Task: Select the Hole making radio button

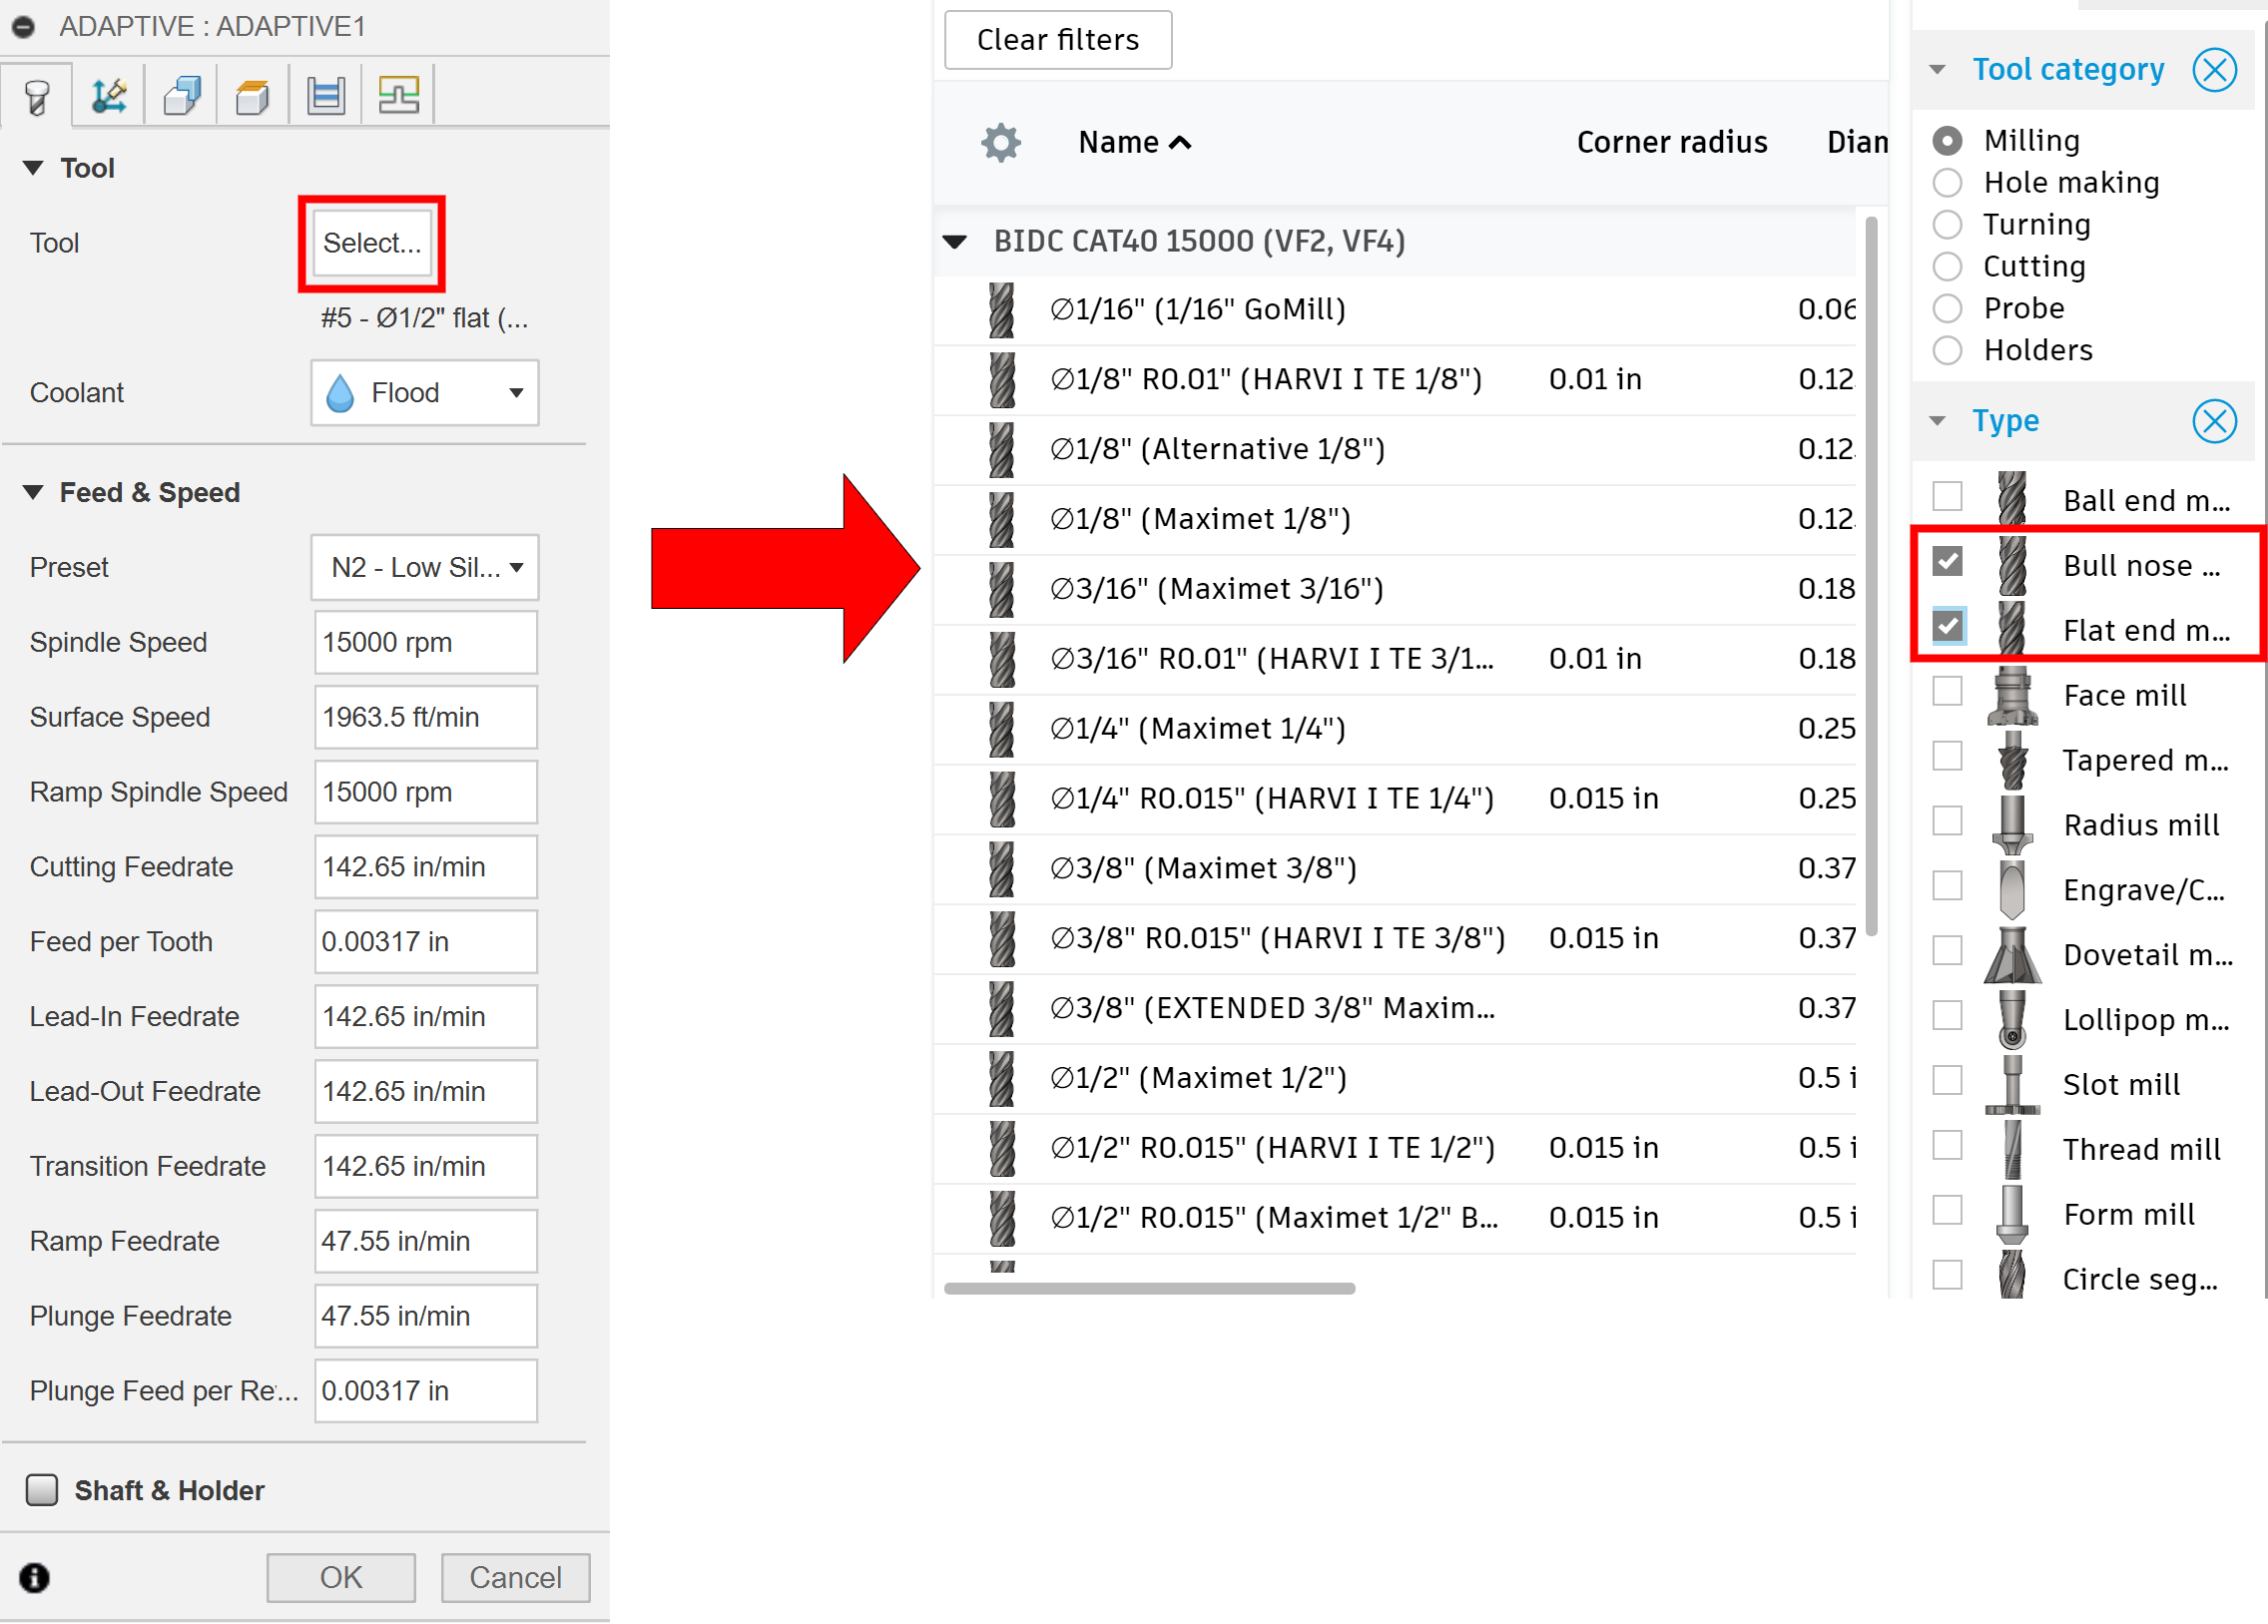Action: 1947,183
